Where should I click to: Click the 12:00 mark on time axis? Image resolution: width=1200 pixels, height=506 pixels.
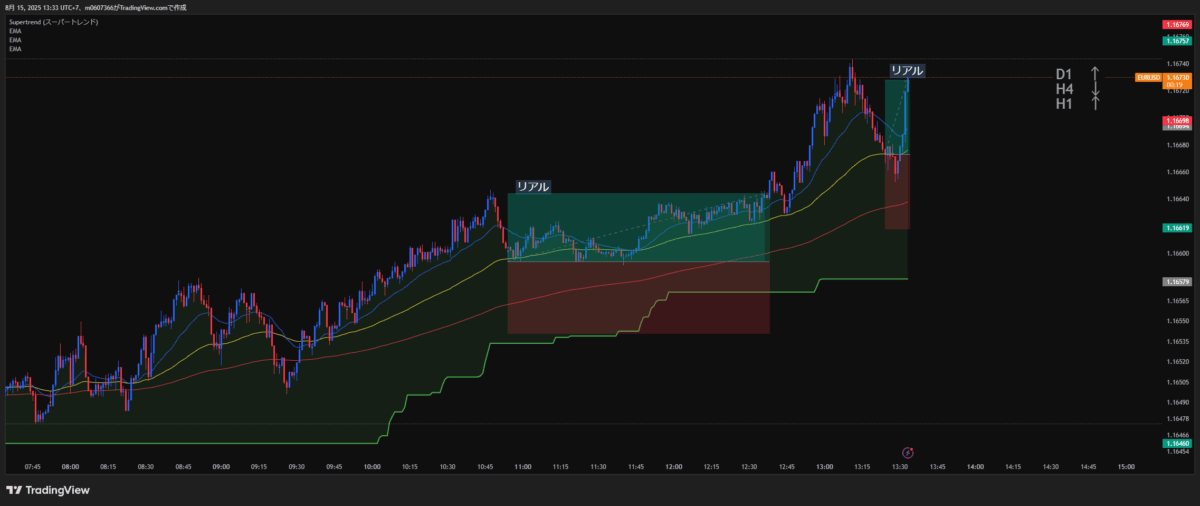(674, 466)
